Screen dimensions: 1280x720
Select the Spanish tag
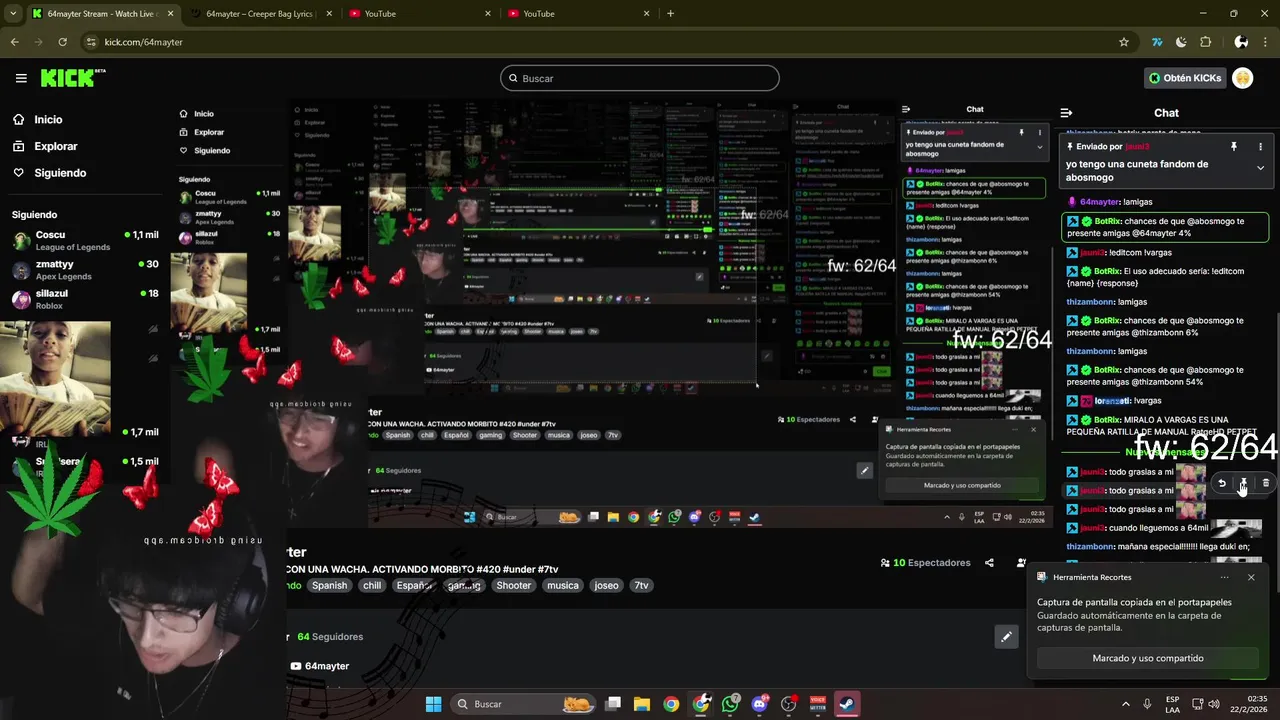pos(329,586)
